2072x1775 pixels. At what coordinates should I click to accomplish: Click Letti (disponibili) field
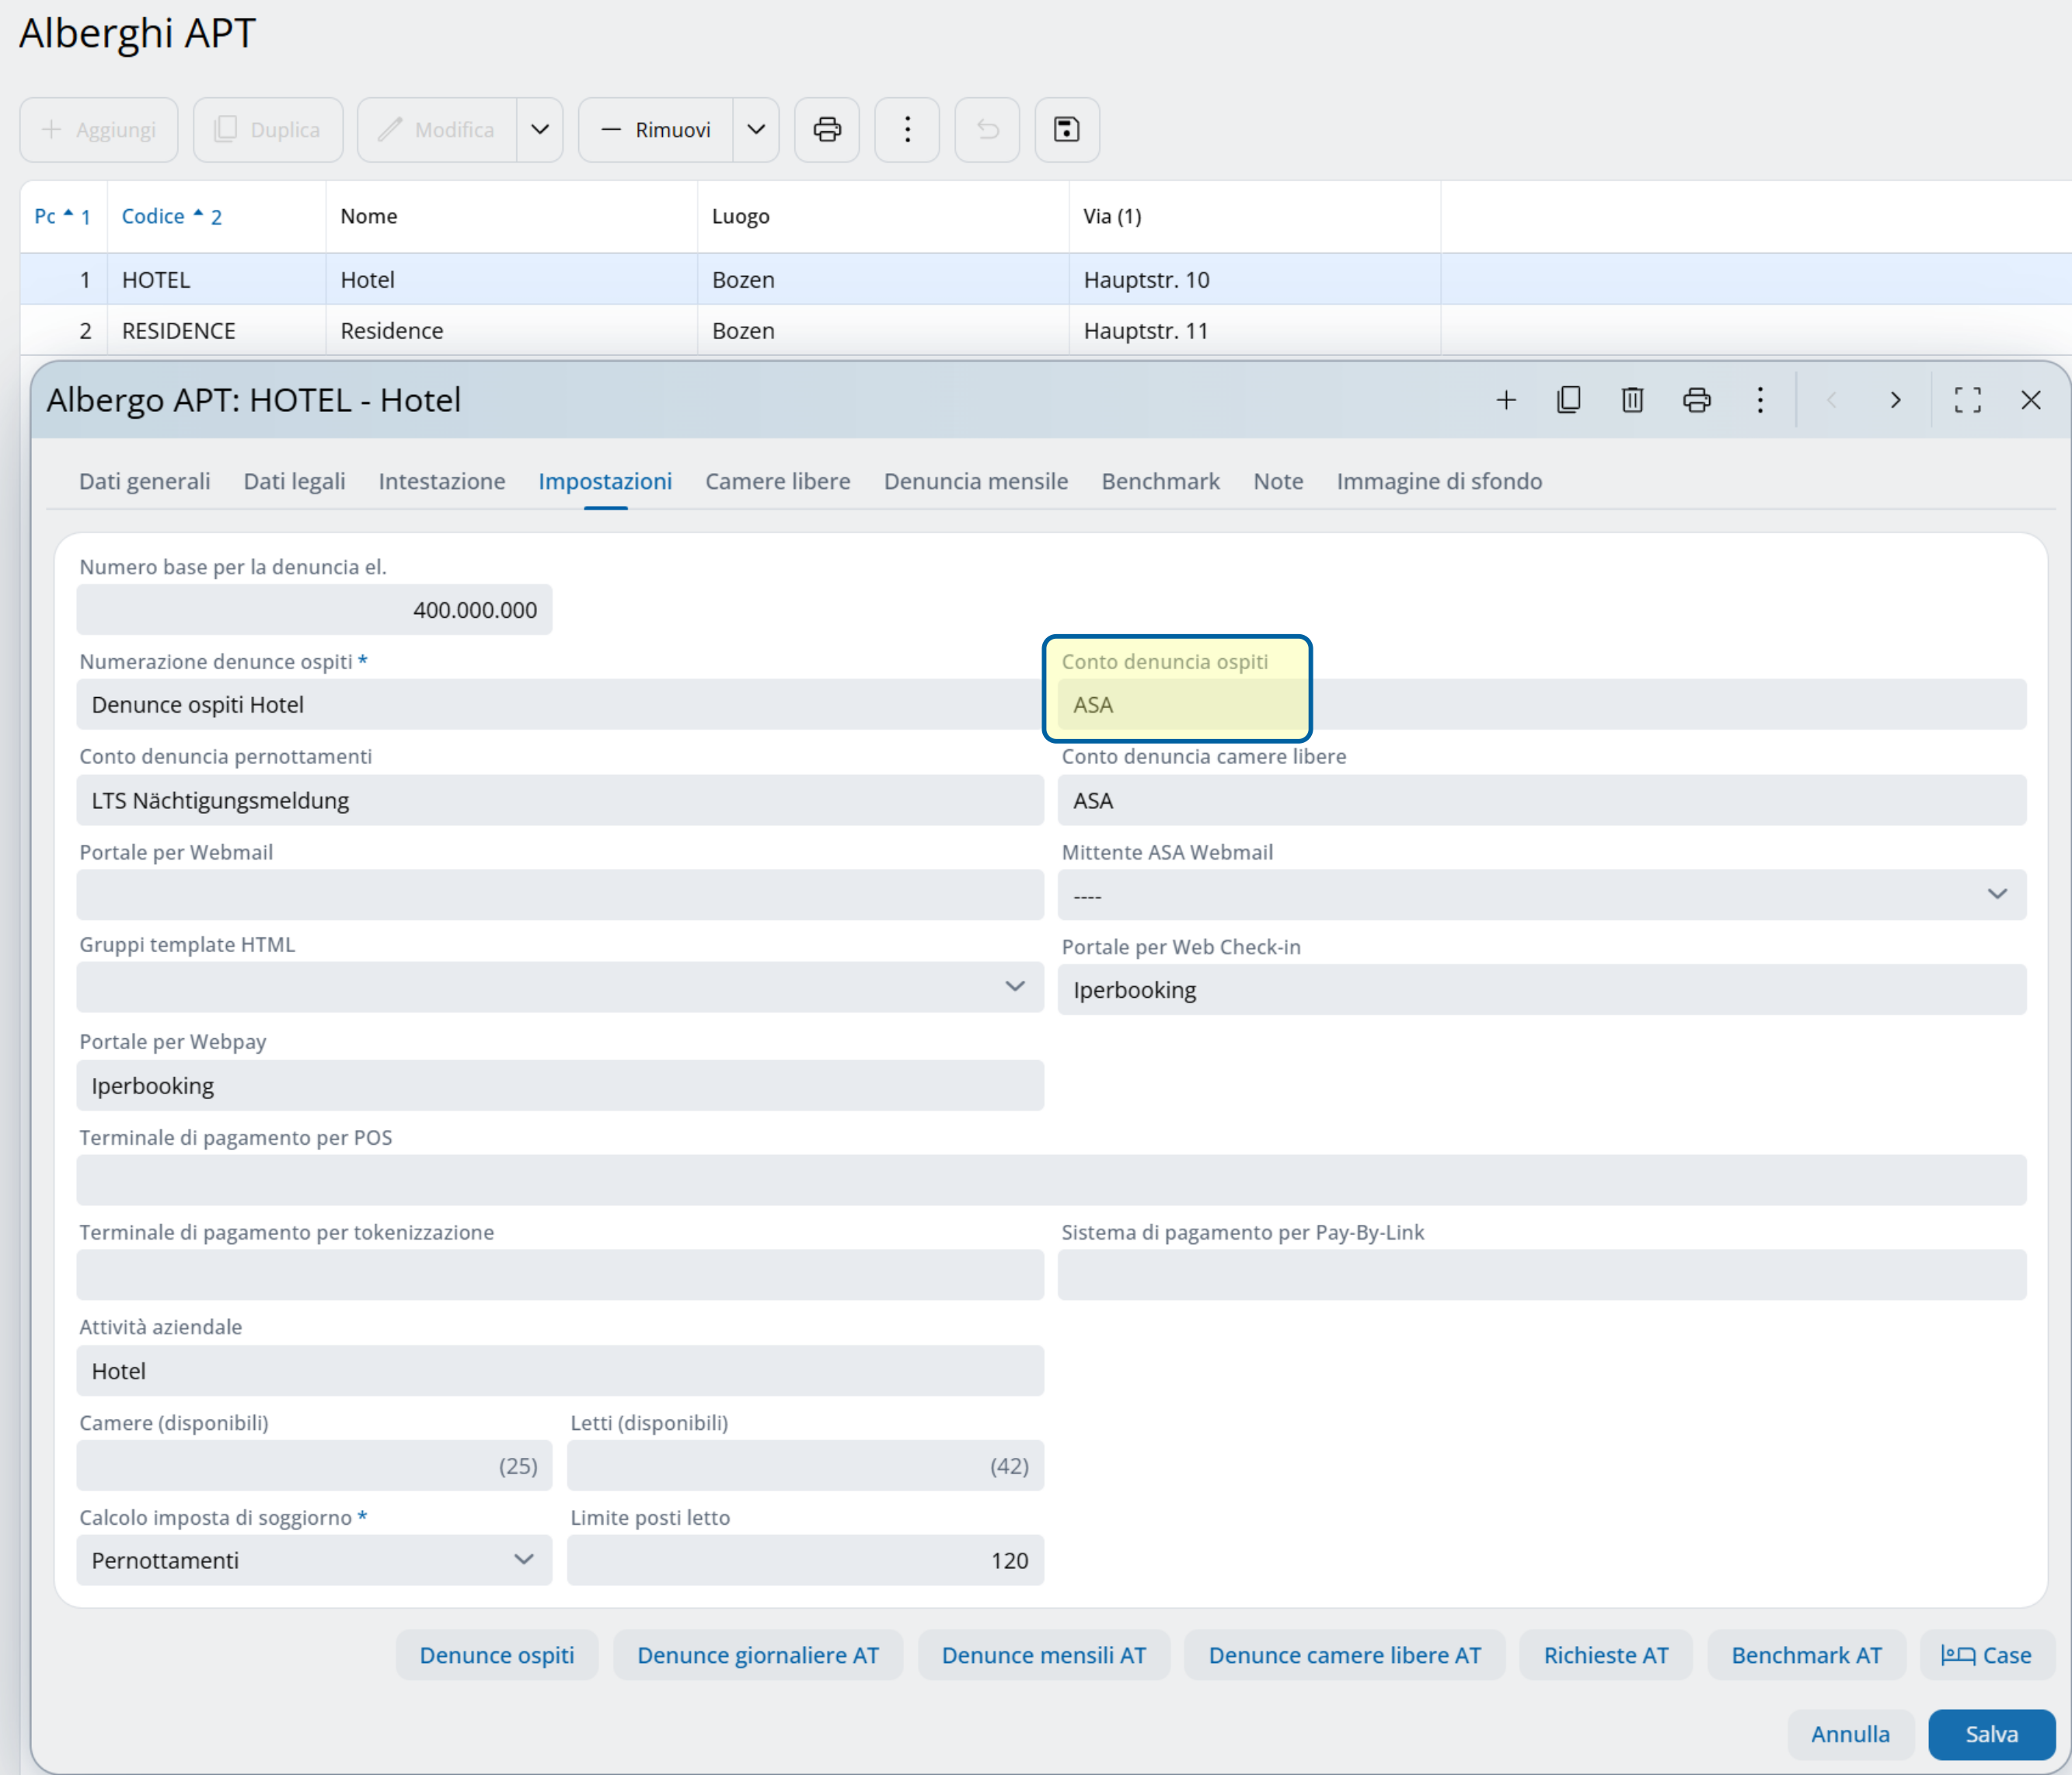pos(805,1465)
